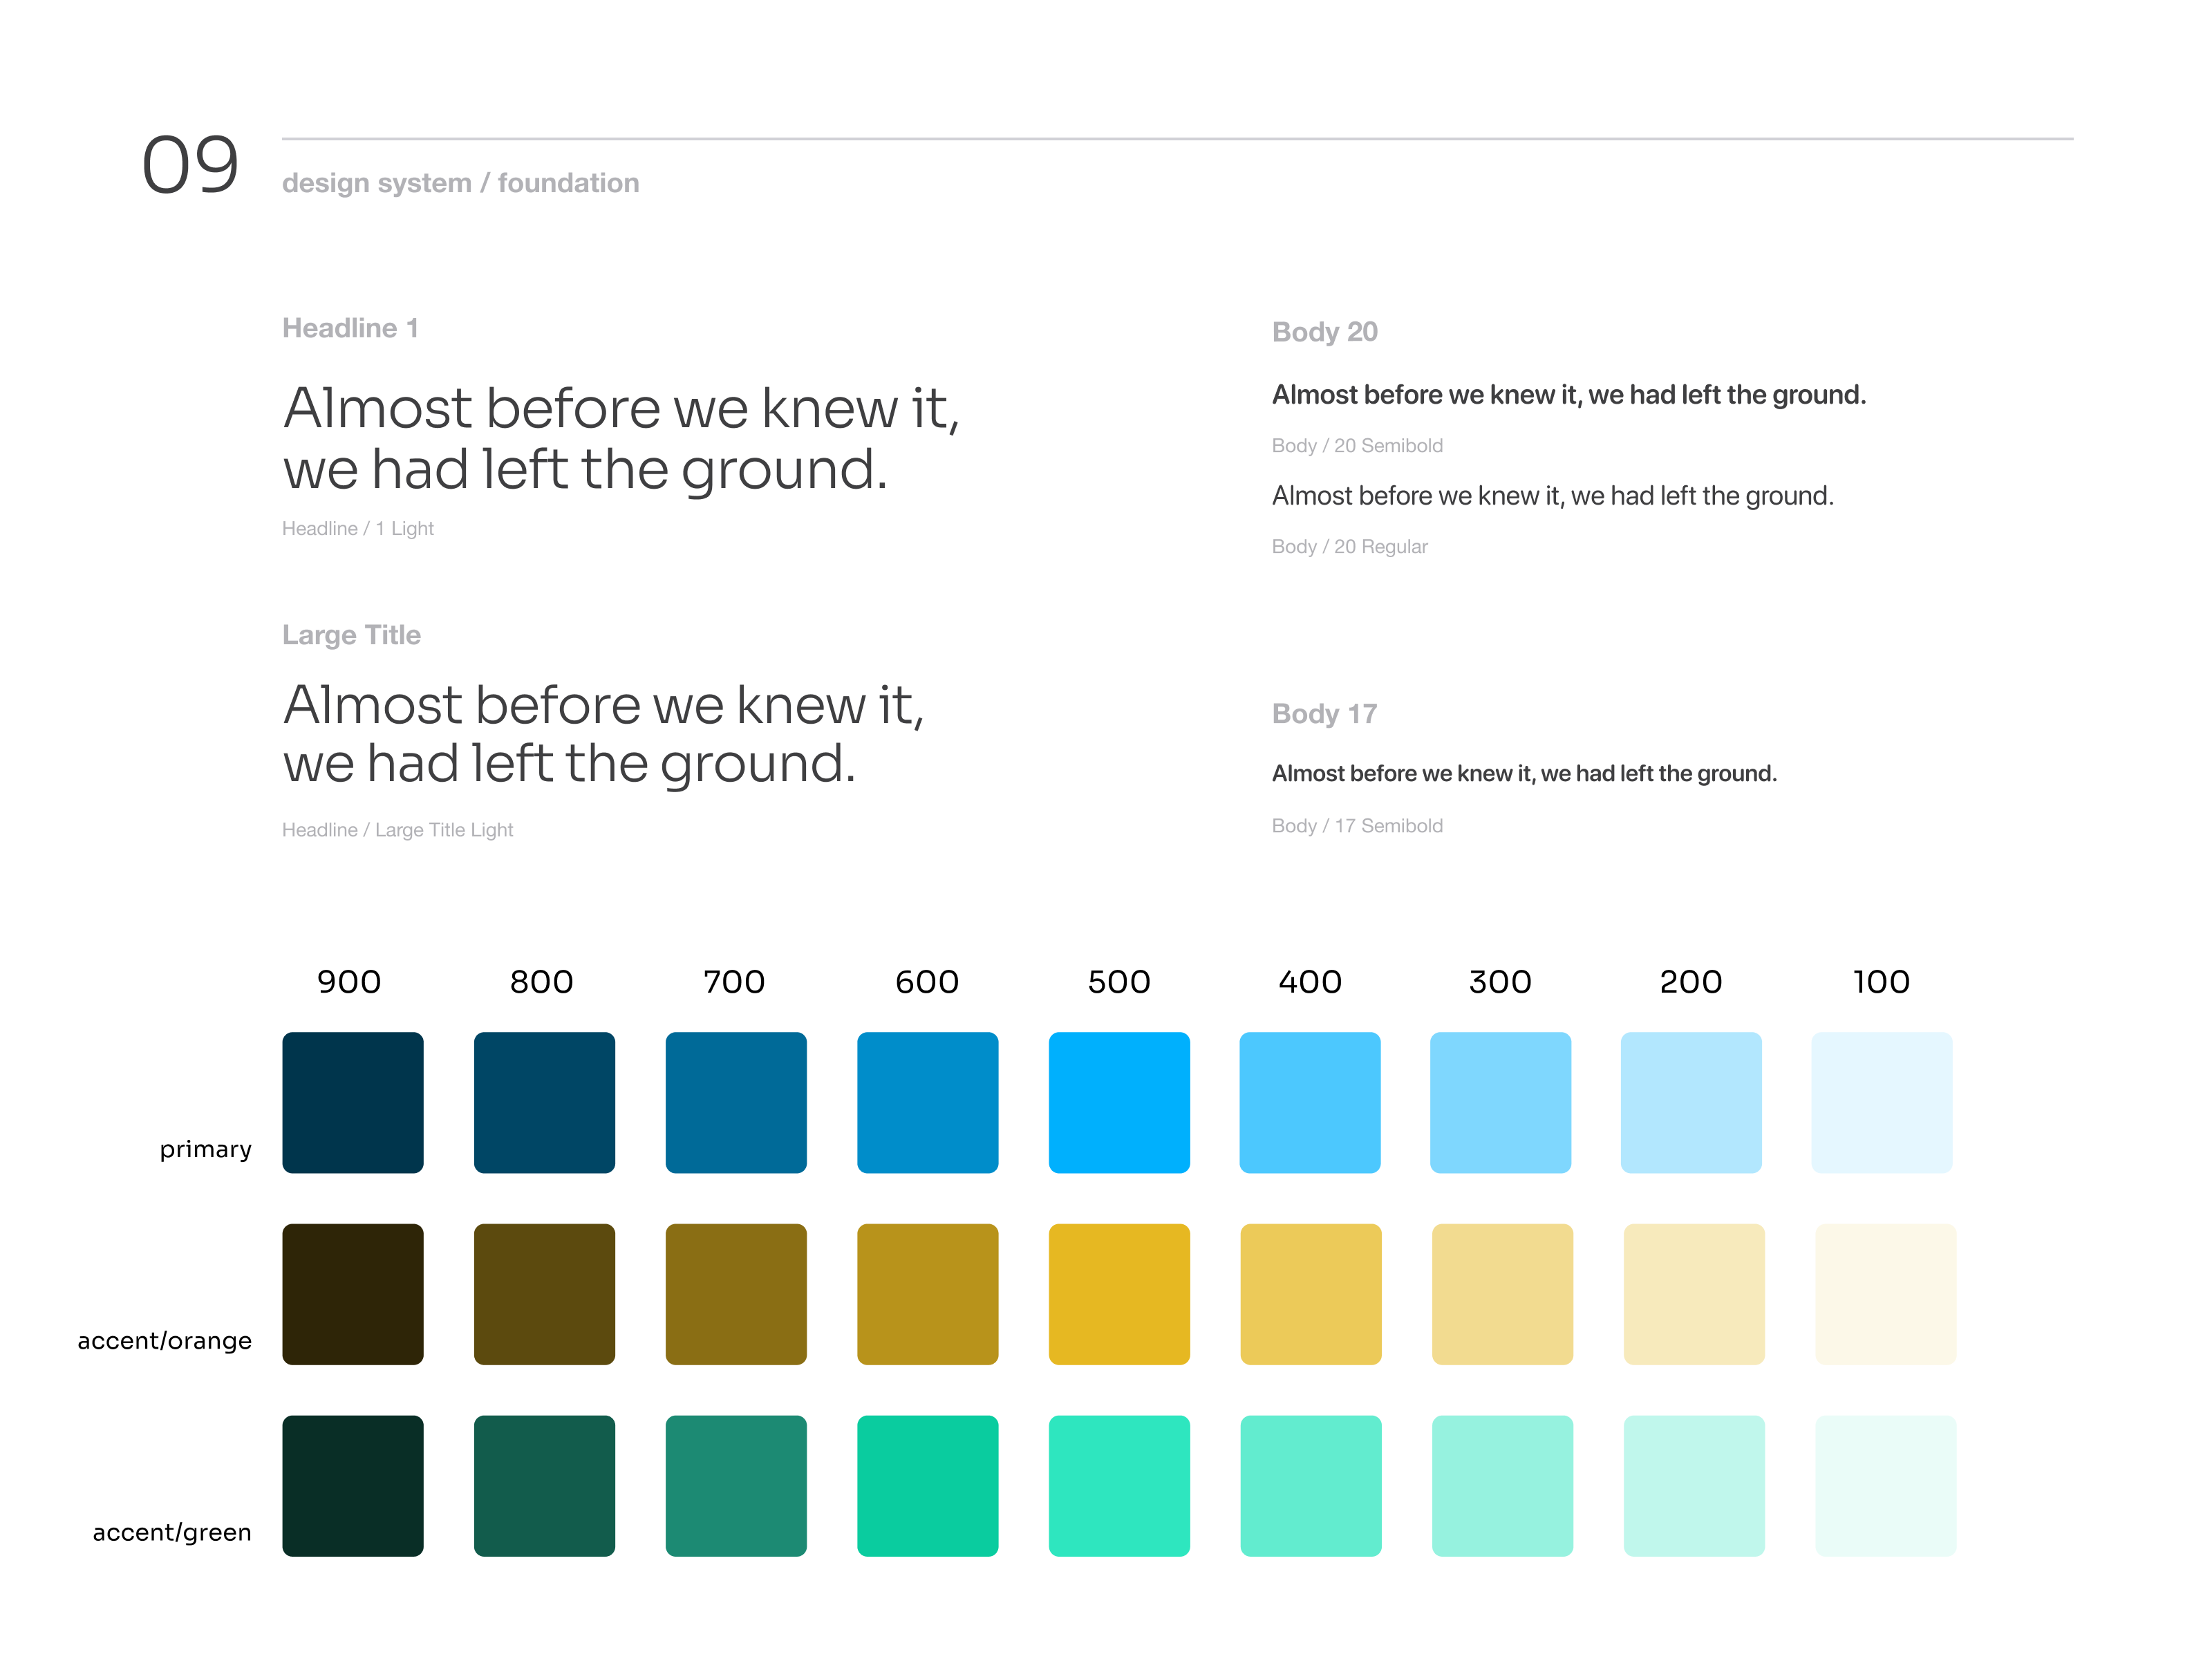Image resolution: width=2212 pixels, height=1659 pixels.
Task: Click the 'Headline / 1 Light' caption
Action: pyautogui.click(x=358, y=529)
